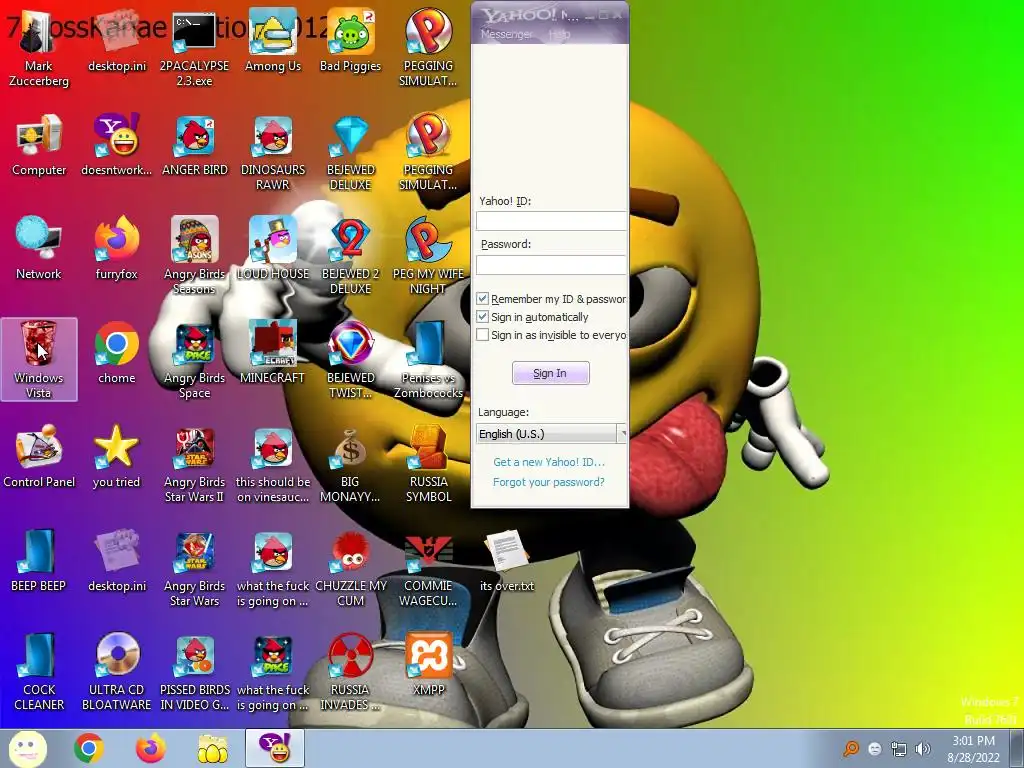Open the Messenger menu in Yahoo window

[x=506, y=34]
